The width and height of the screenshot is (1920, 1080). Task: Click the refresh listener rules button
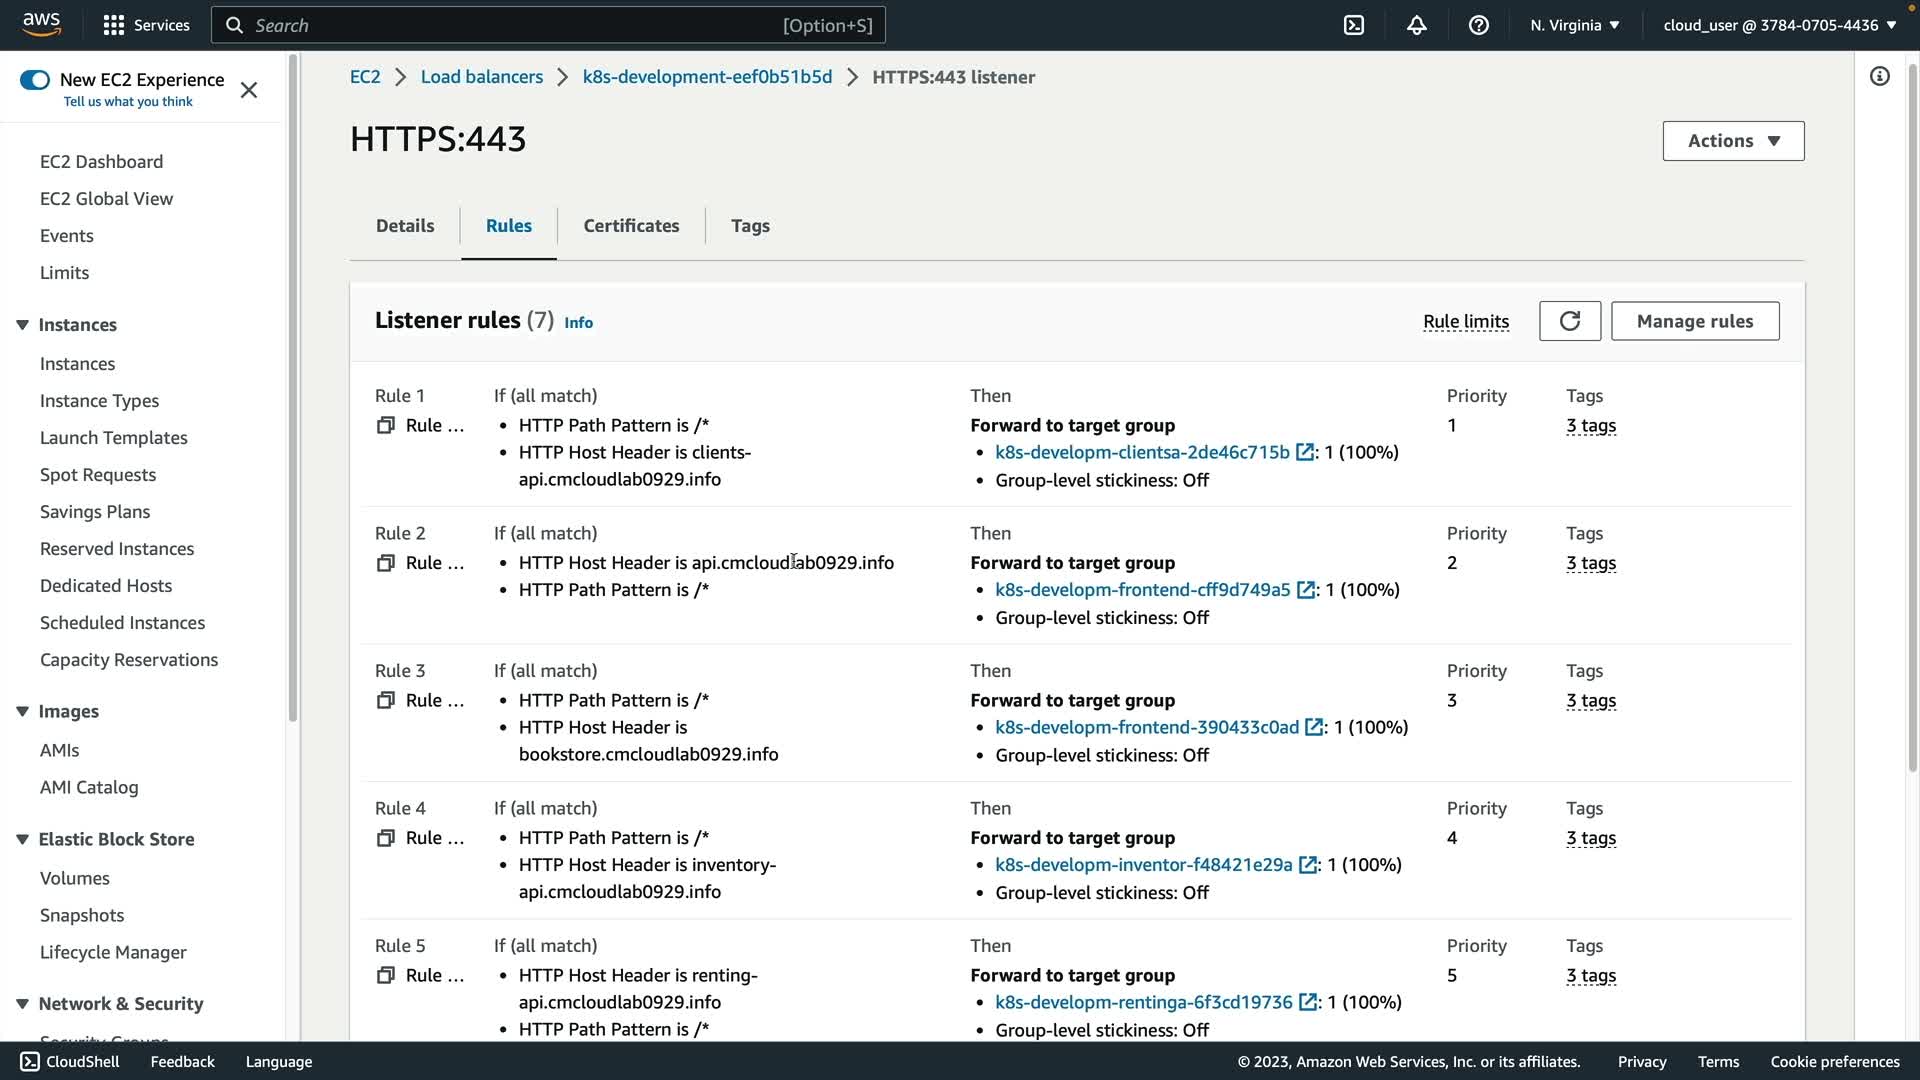click(1569, 321)
